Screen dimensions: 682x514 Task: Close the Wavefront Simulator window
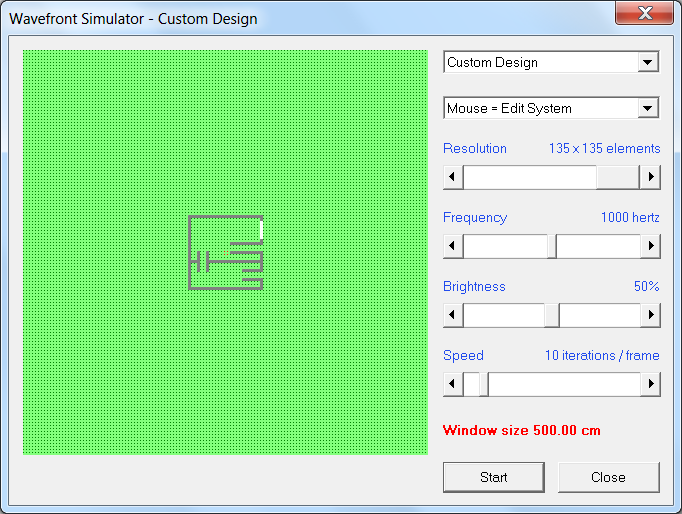[645, 13]
